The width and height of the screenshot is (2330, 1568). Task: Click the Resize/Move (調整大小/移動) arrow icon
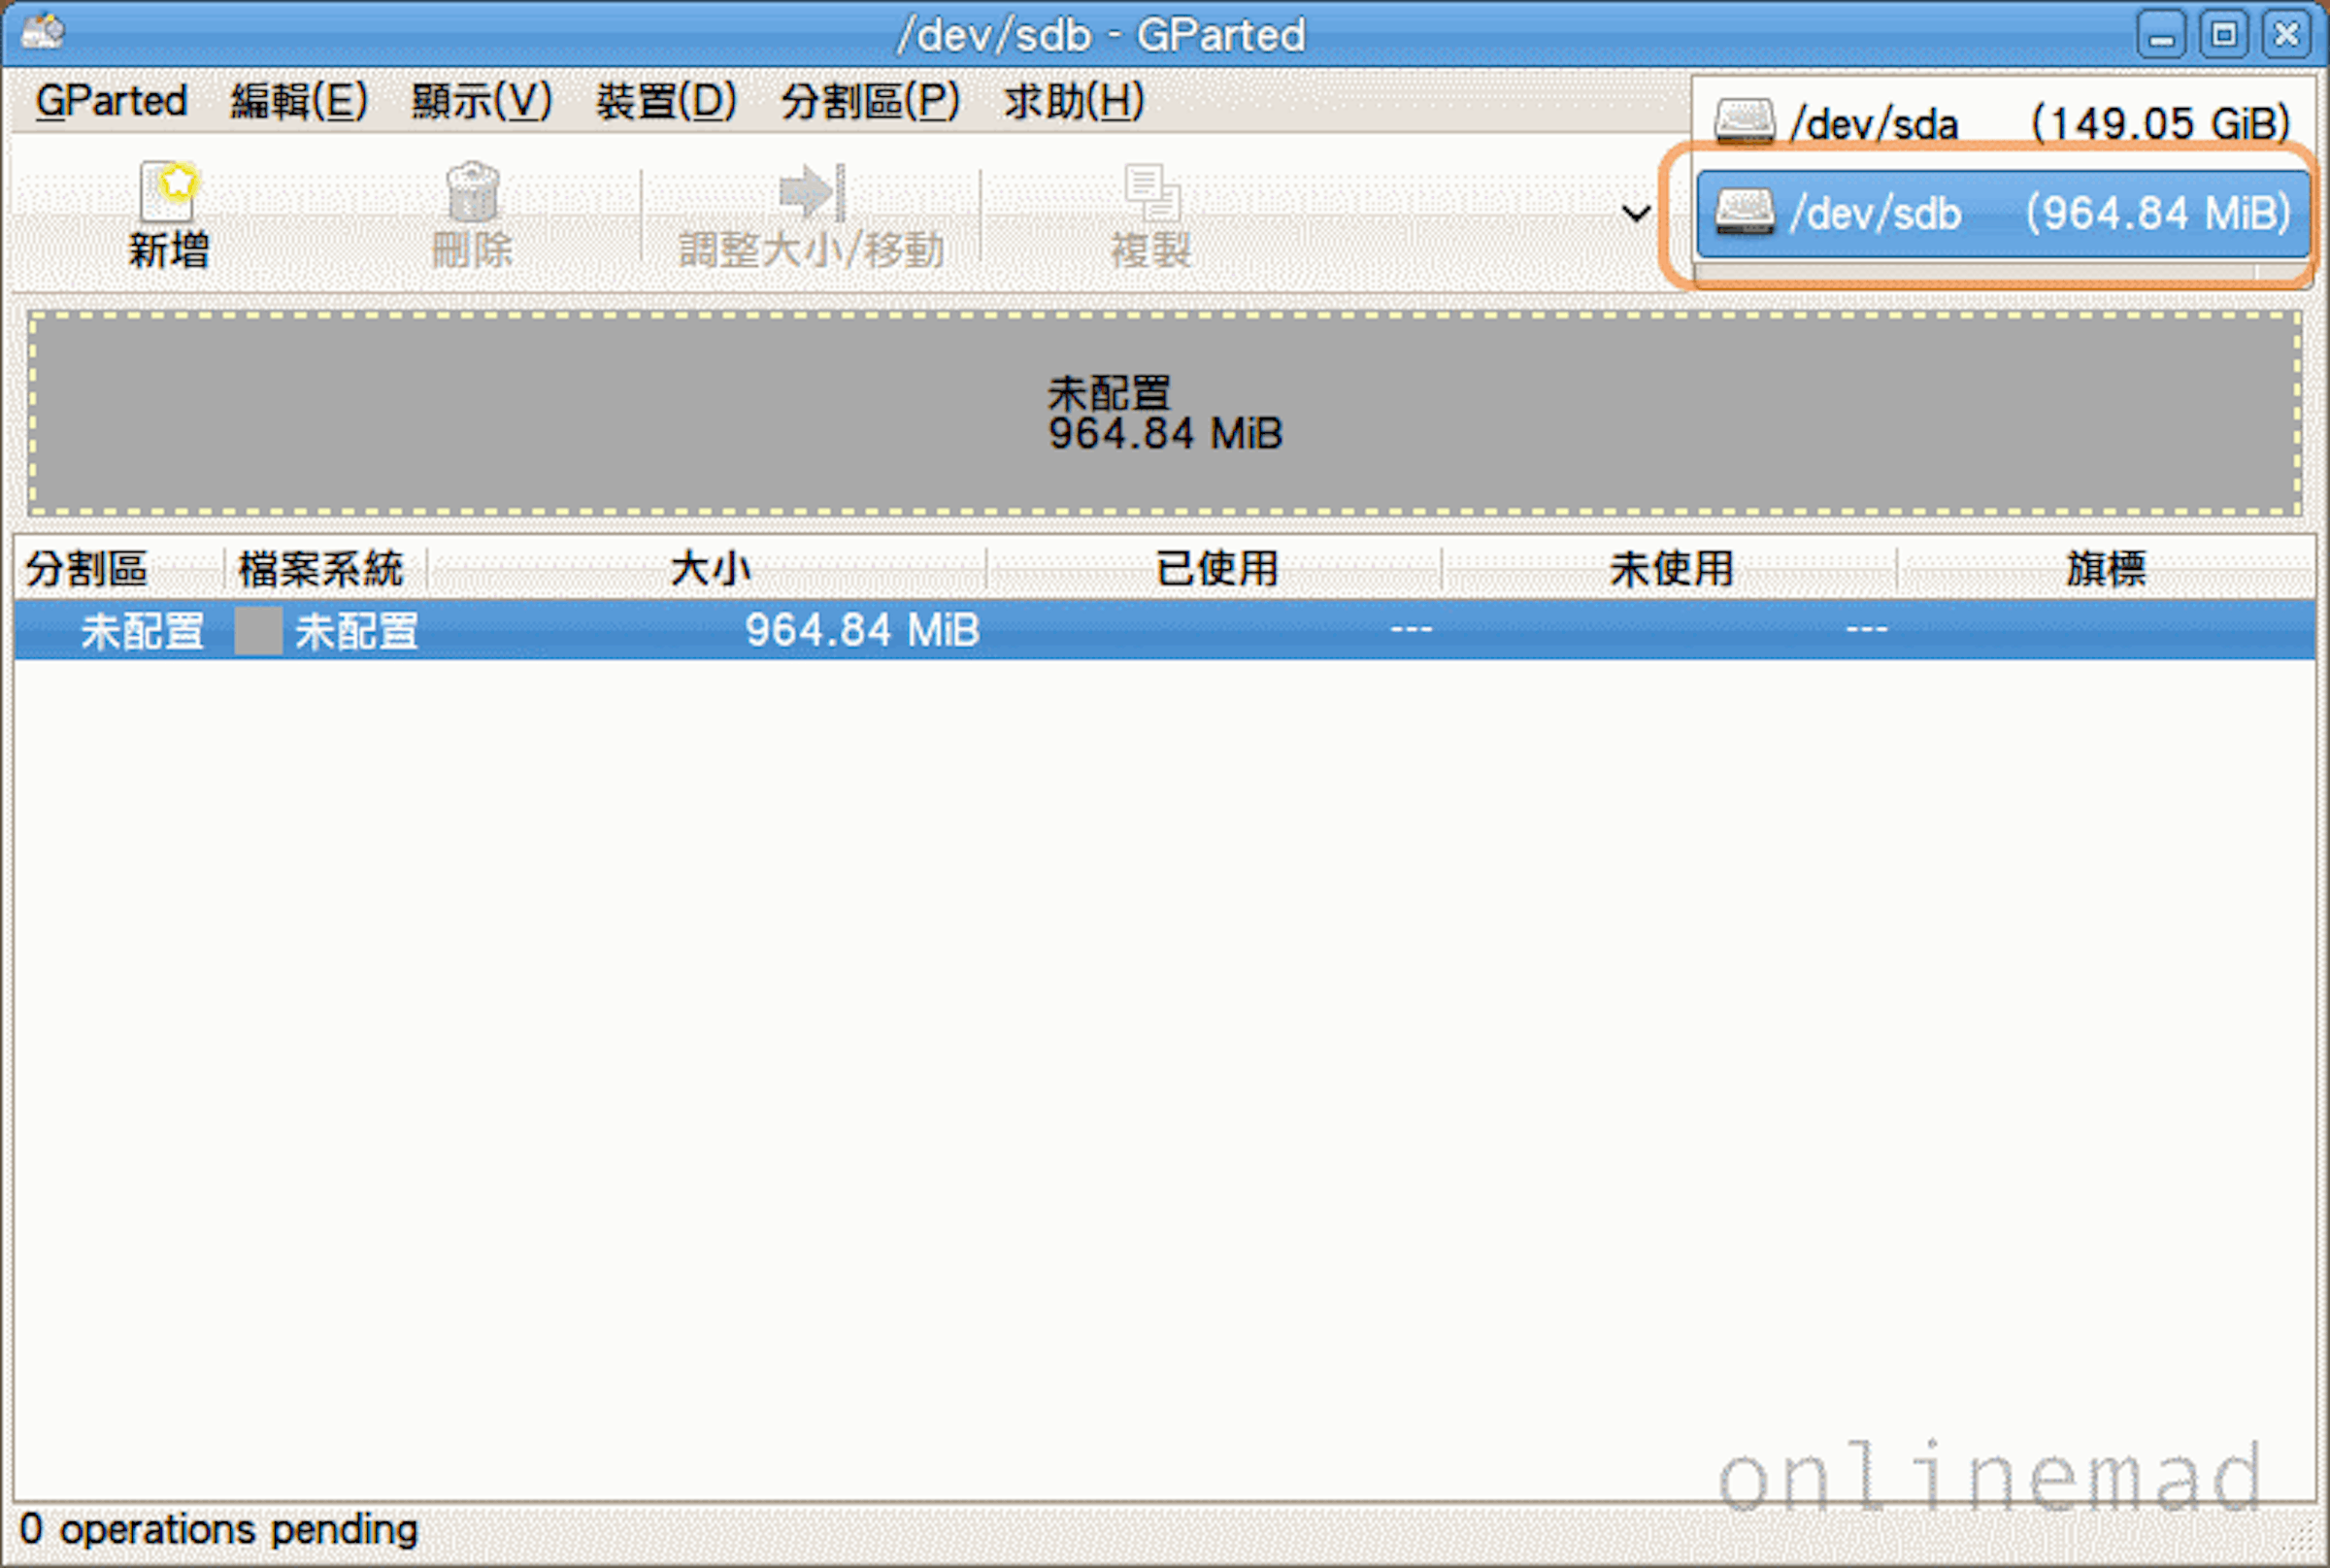click(x=811, y=191)
